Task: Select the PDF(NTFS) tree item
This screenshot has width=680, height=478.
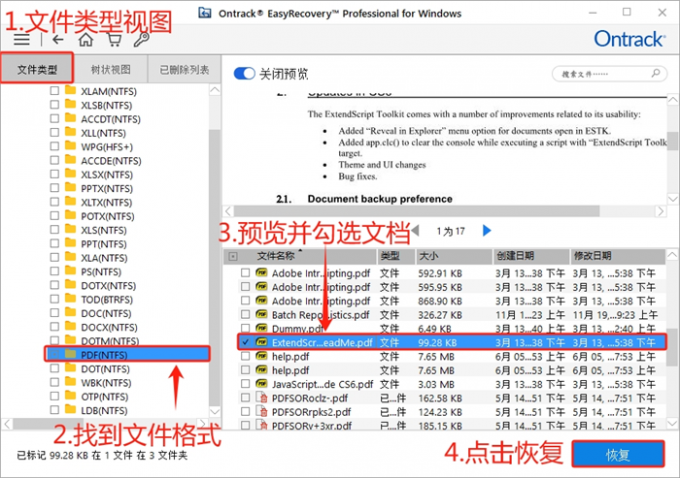Action: point(127,354)
